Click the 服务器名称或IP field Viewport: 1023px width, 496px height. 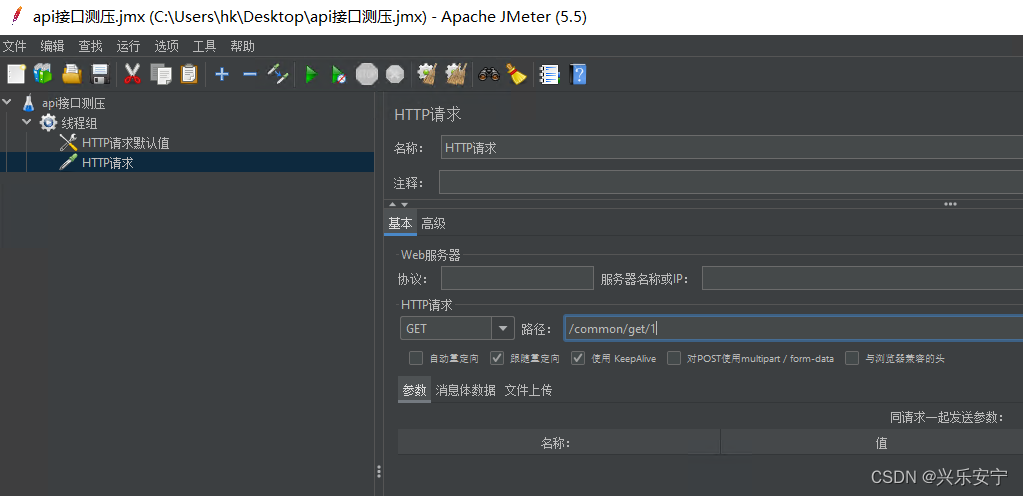863,278
